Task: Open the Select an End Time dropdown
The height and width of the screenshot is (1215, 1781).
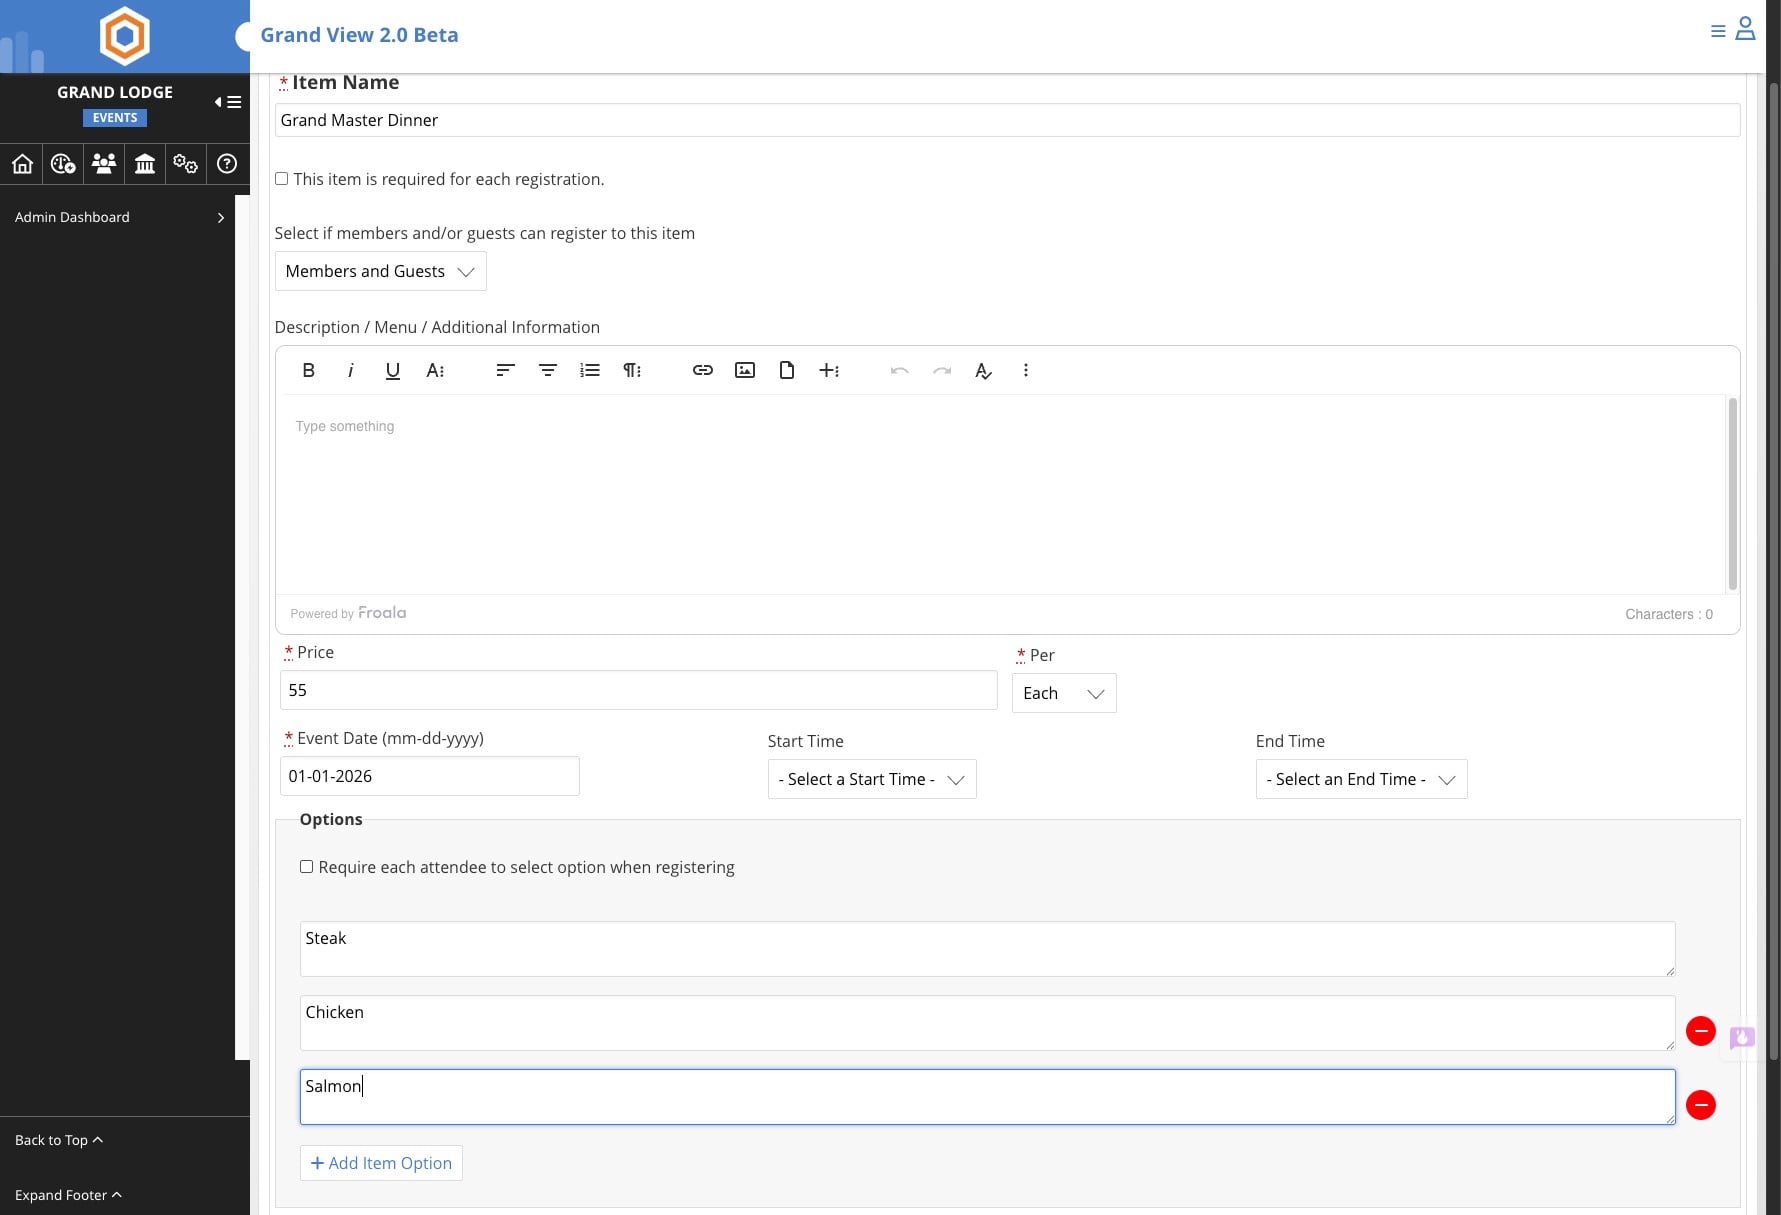Action: point(1361,779)
